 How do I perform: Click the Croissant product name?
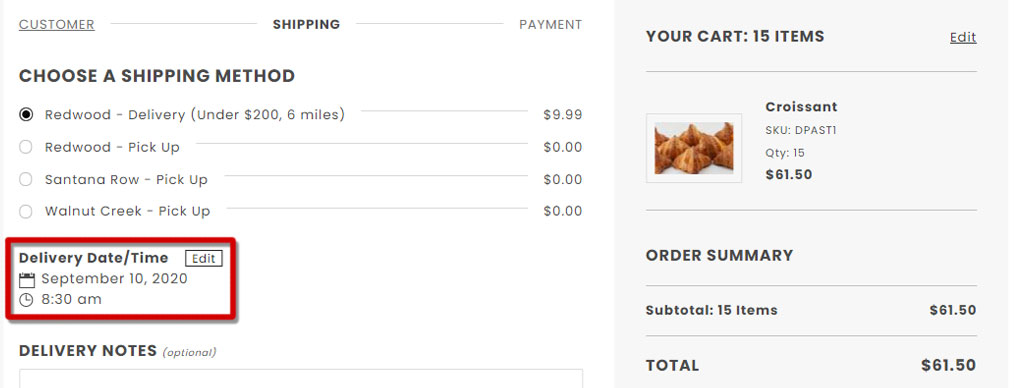point(801,106)
